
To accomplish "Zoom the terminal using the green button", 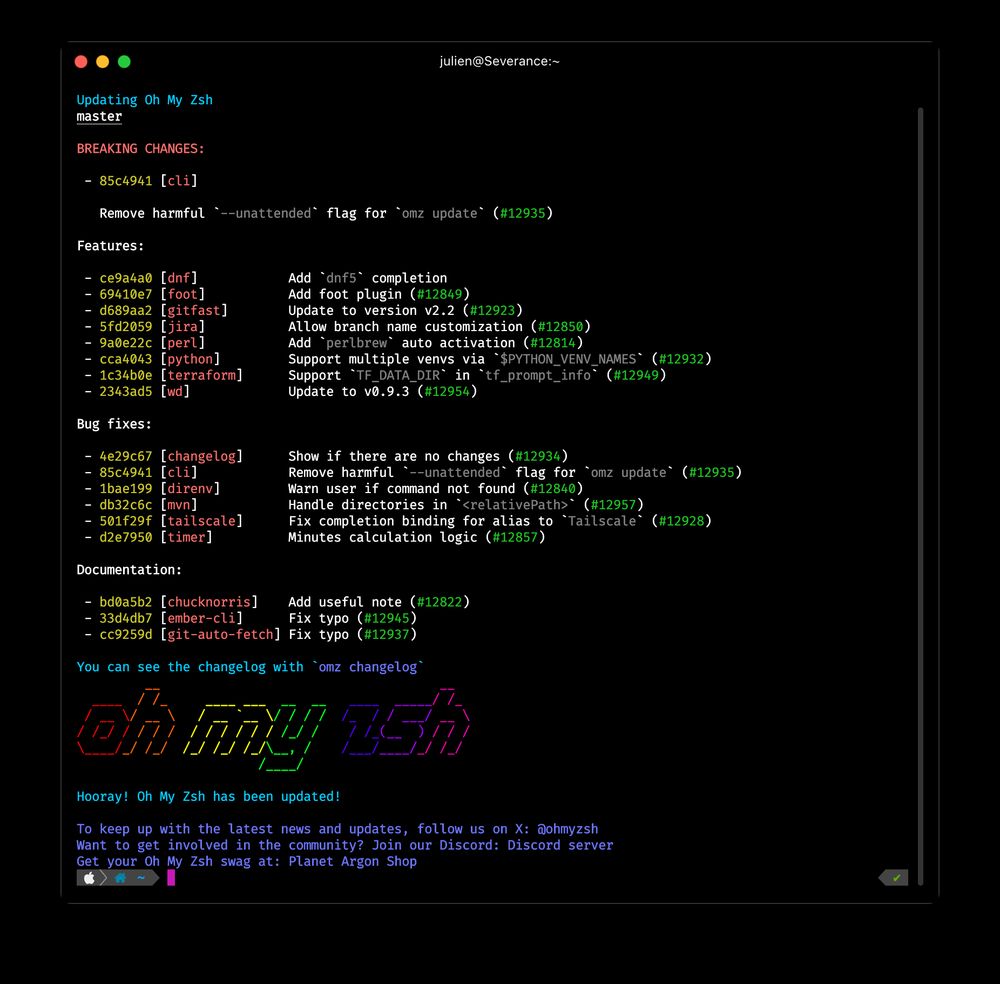I will [x=124, y=61].
